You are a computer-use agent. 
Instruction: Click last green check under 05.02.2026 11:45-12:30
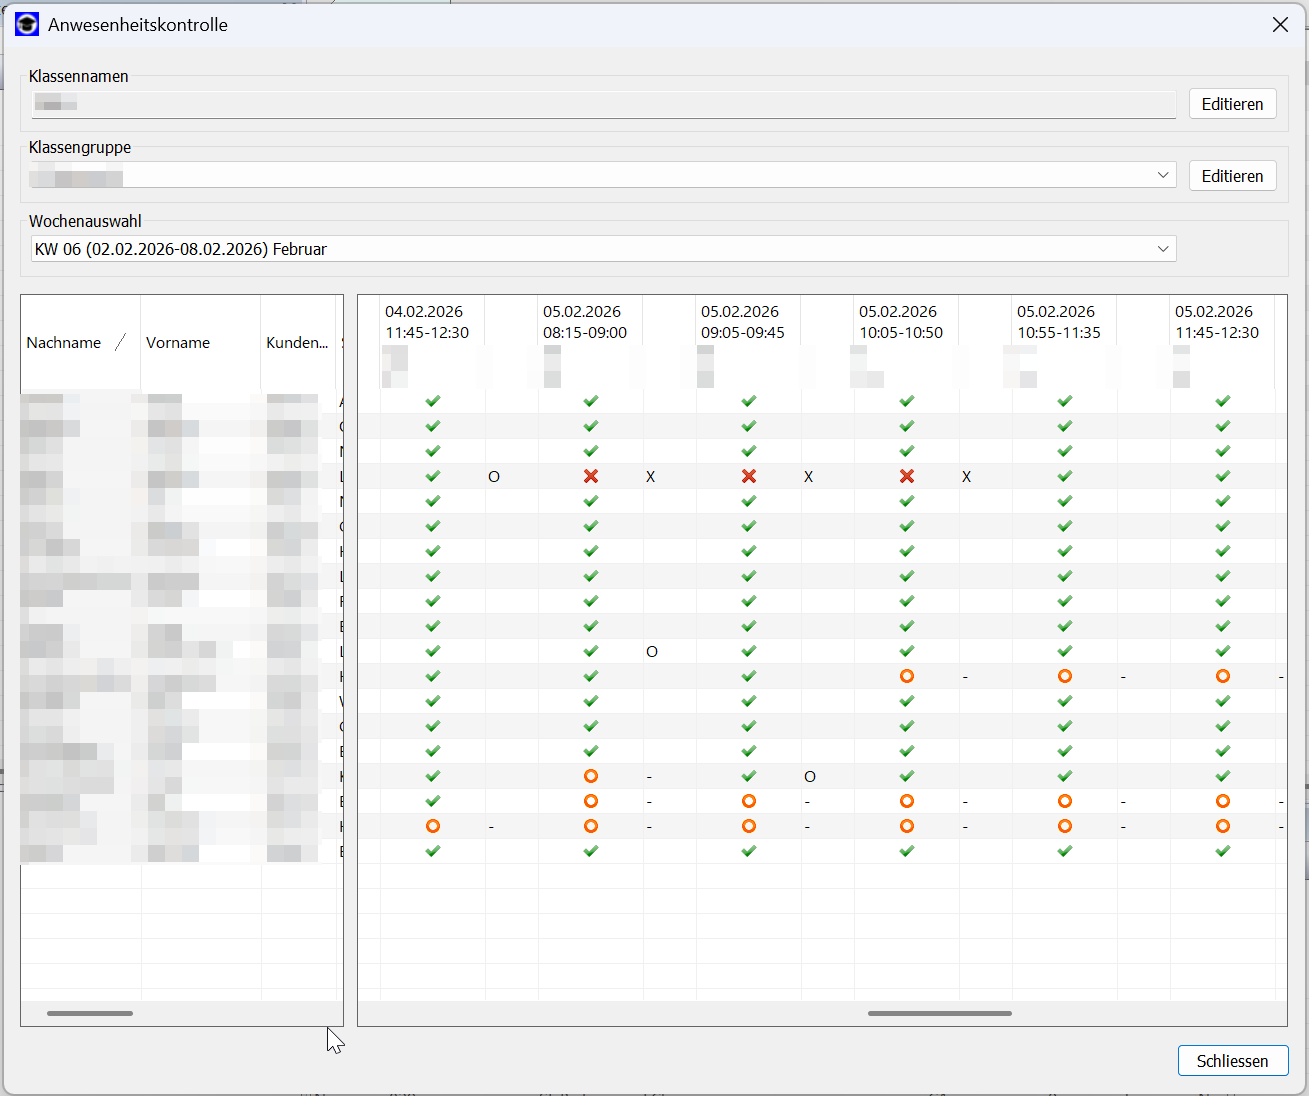point(1223,851)
